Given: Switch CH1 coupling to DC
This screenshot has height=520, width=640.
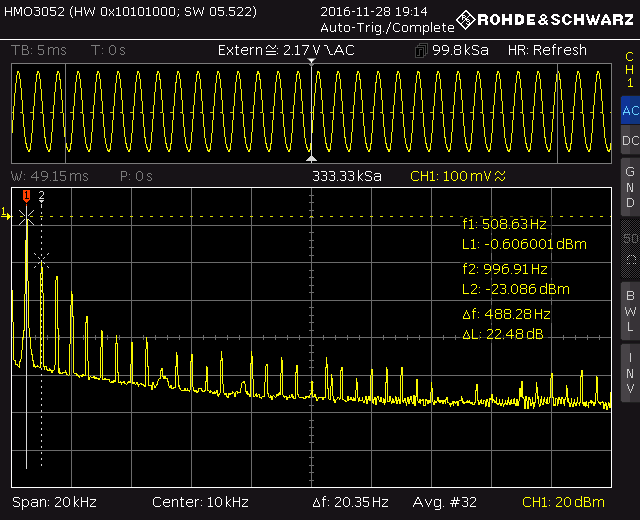Looking at the screenshot, I should [x=629, y=142].
